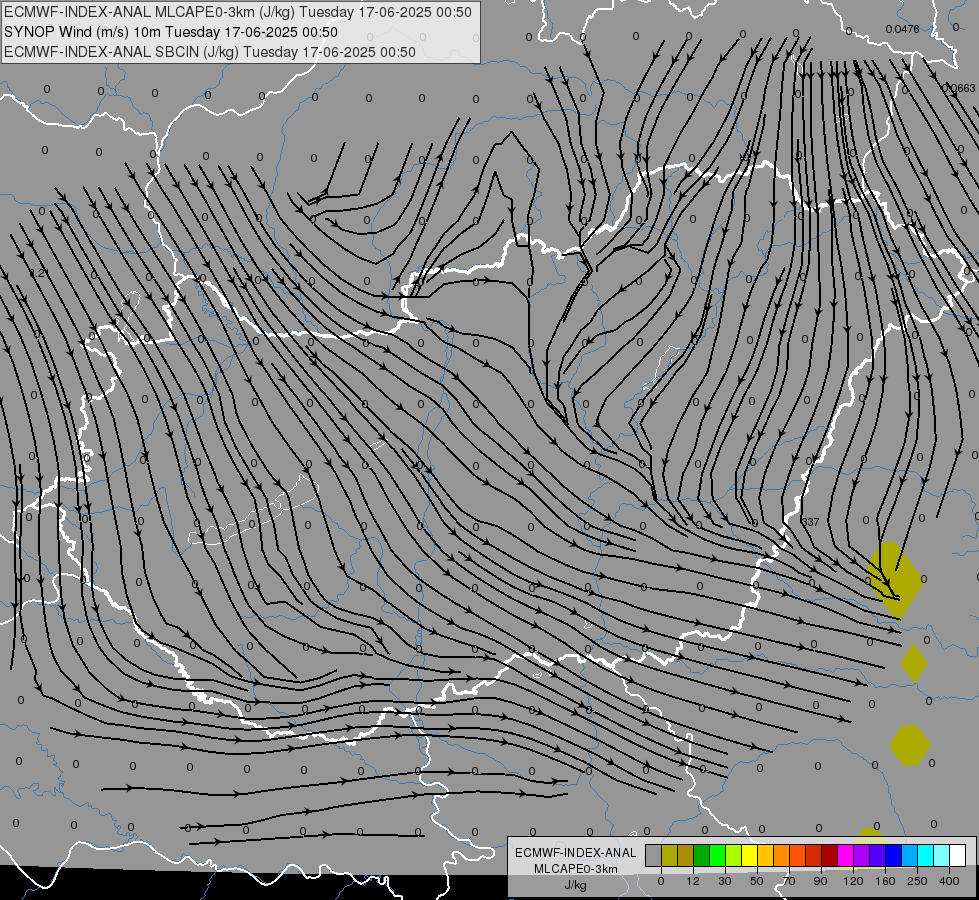Viewport: 979px width, 900px height.
Task: Click the 120 tick label in legend
Action: 854,881
